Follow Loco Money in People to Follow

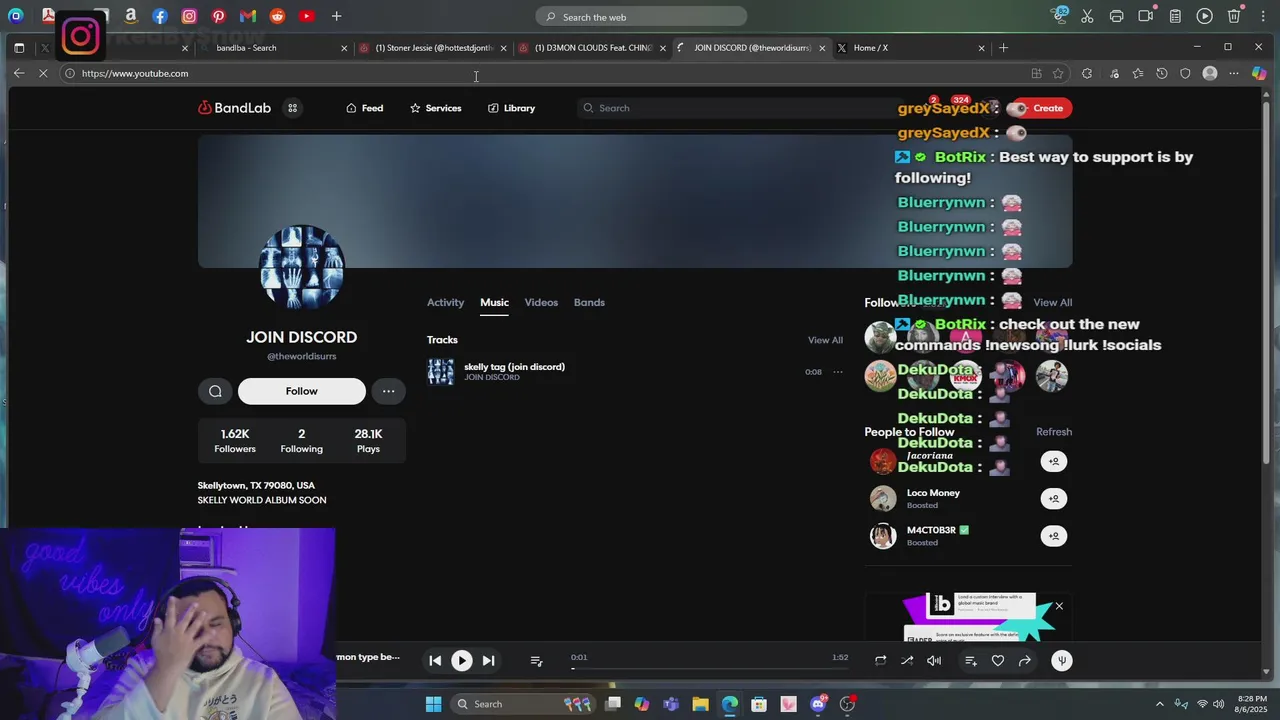(x=1053, y=498)
